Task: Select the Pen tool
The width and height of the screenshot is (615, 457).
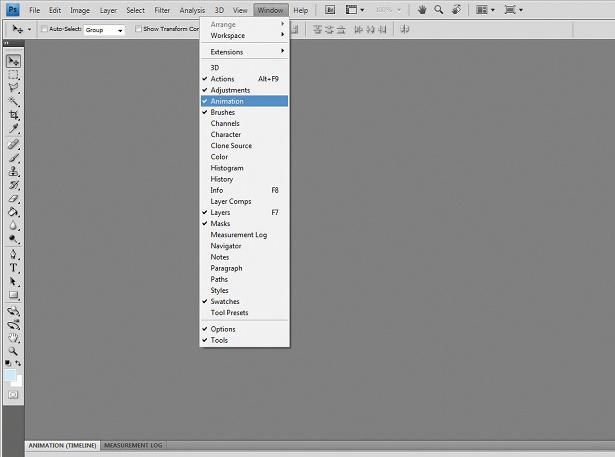Action: click(13, 254)
